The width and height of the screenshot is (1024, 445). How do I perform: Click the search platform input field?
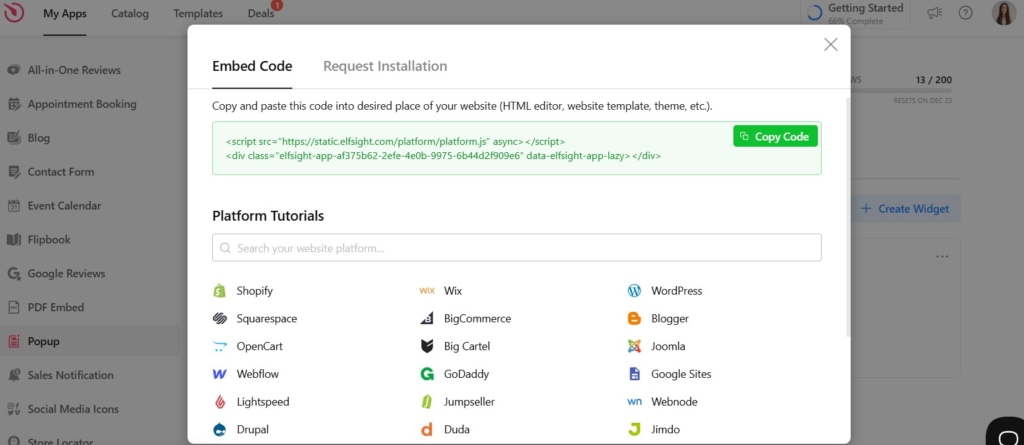point(517,248)
